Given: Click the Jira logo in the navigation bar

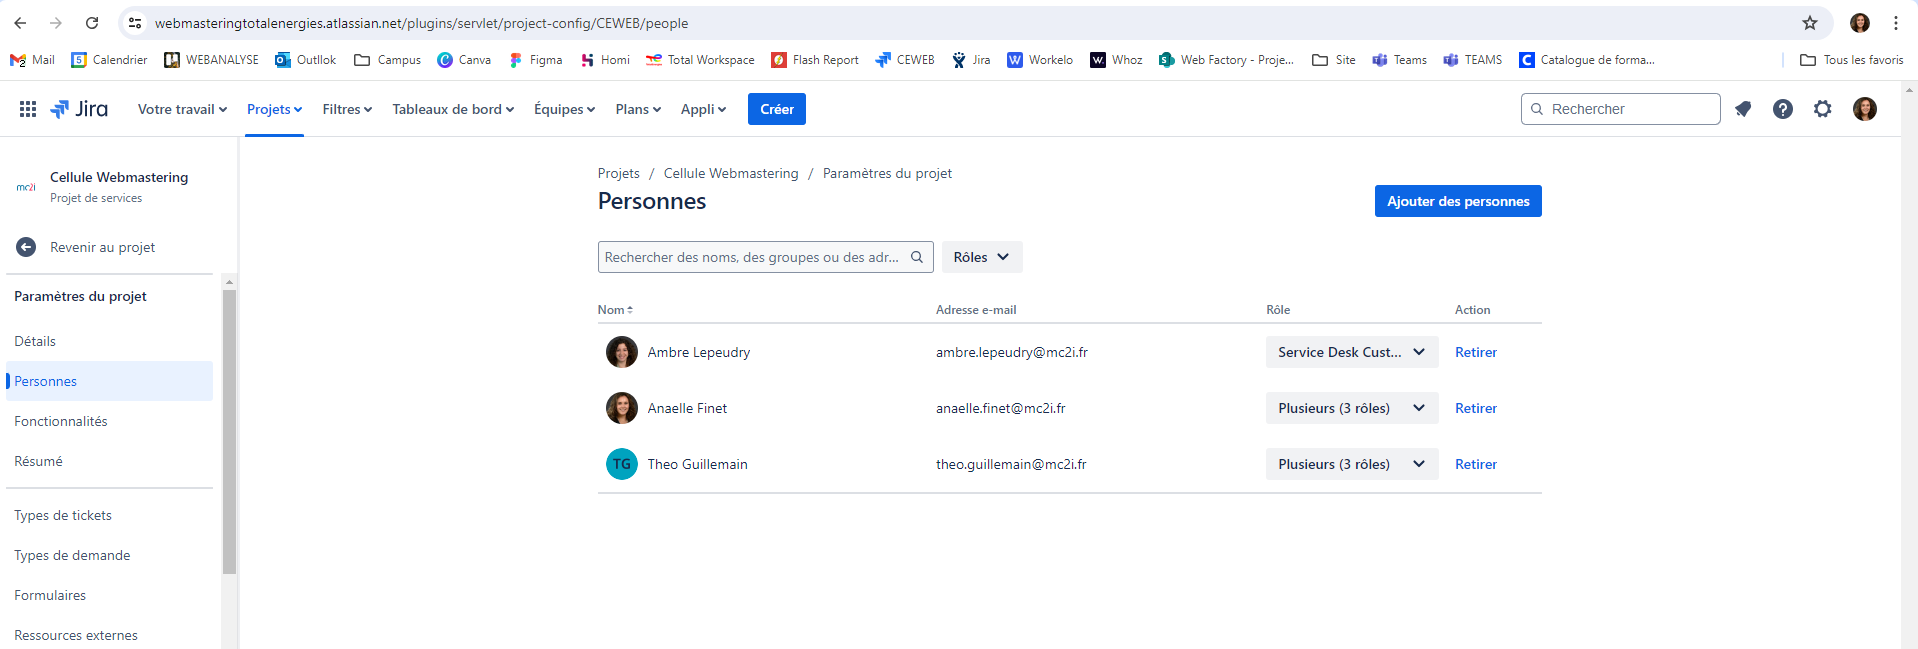Looking at the screenshot, I should [x=79, y=109].
